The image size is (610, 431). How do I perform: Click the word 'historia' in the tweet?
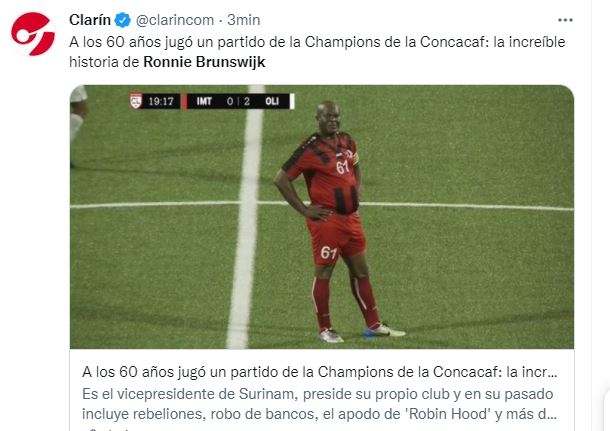(x=94, y=62)
